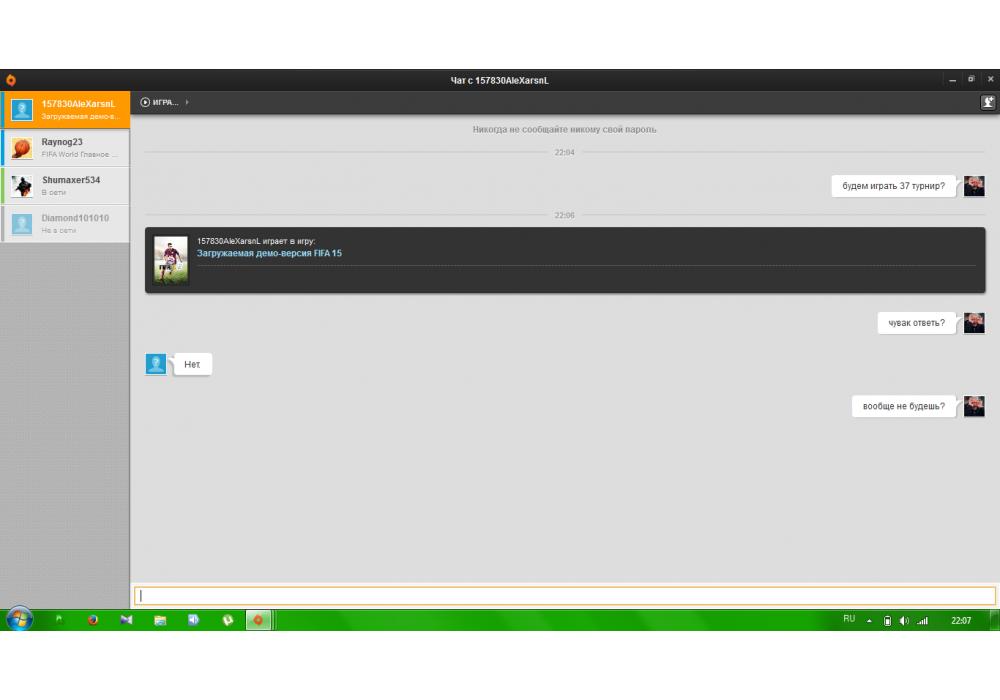Maximize or restore the chat window
Screen dimensions: 1000x700
coord(971,79)
